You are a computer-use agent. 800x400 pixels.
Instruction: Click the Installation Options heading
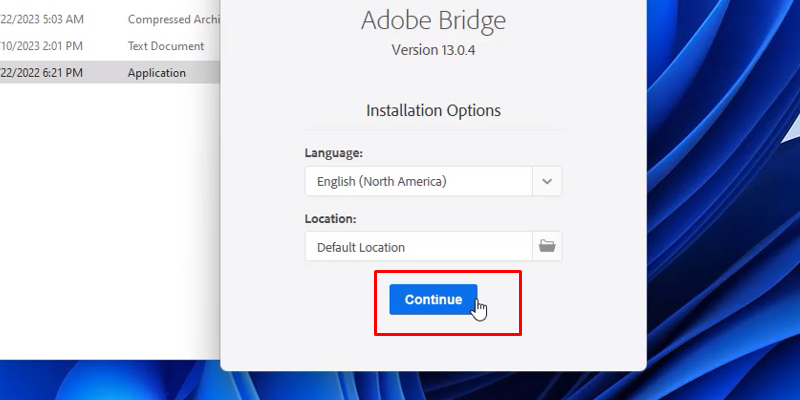433,110
